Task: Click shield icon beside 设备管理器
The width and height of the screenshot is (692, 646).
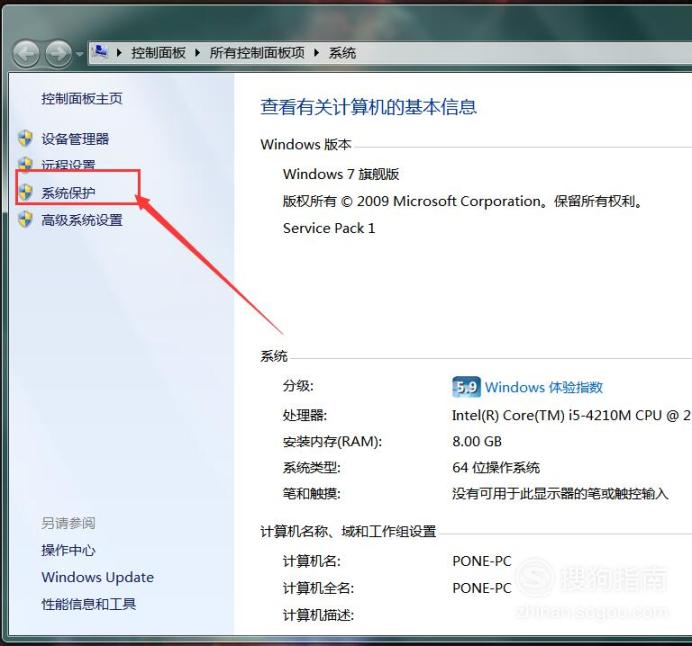Action: 25,138
